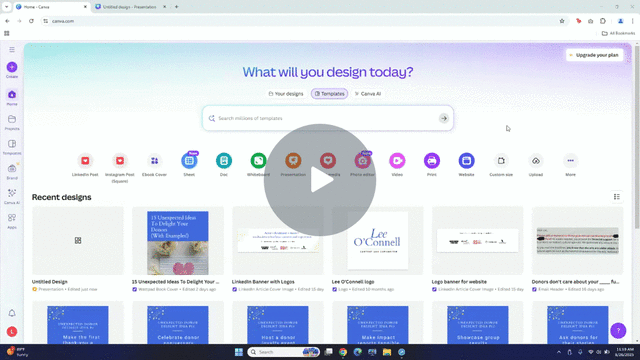Viewport: 640px width, 360px height.
Task: Bookmark this page with star icon
Action: (562, 21)
